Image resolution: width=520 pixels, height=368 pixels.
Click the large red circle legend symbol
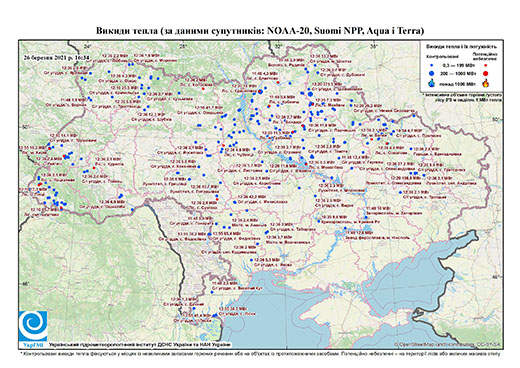(x=486, y=73)
